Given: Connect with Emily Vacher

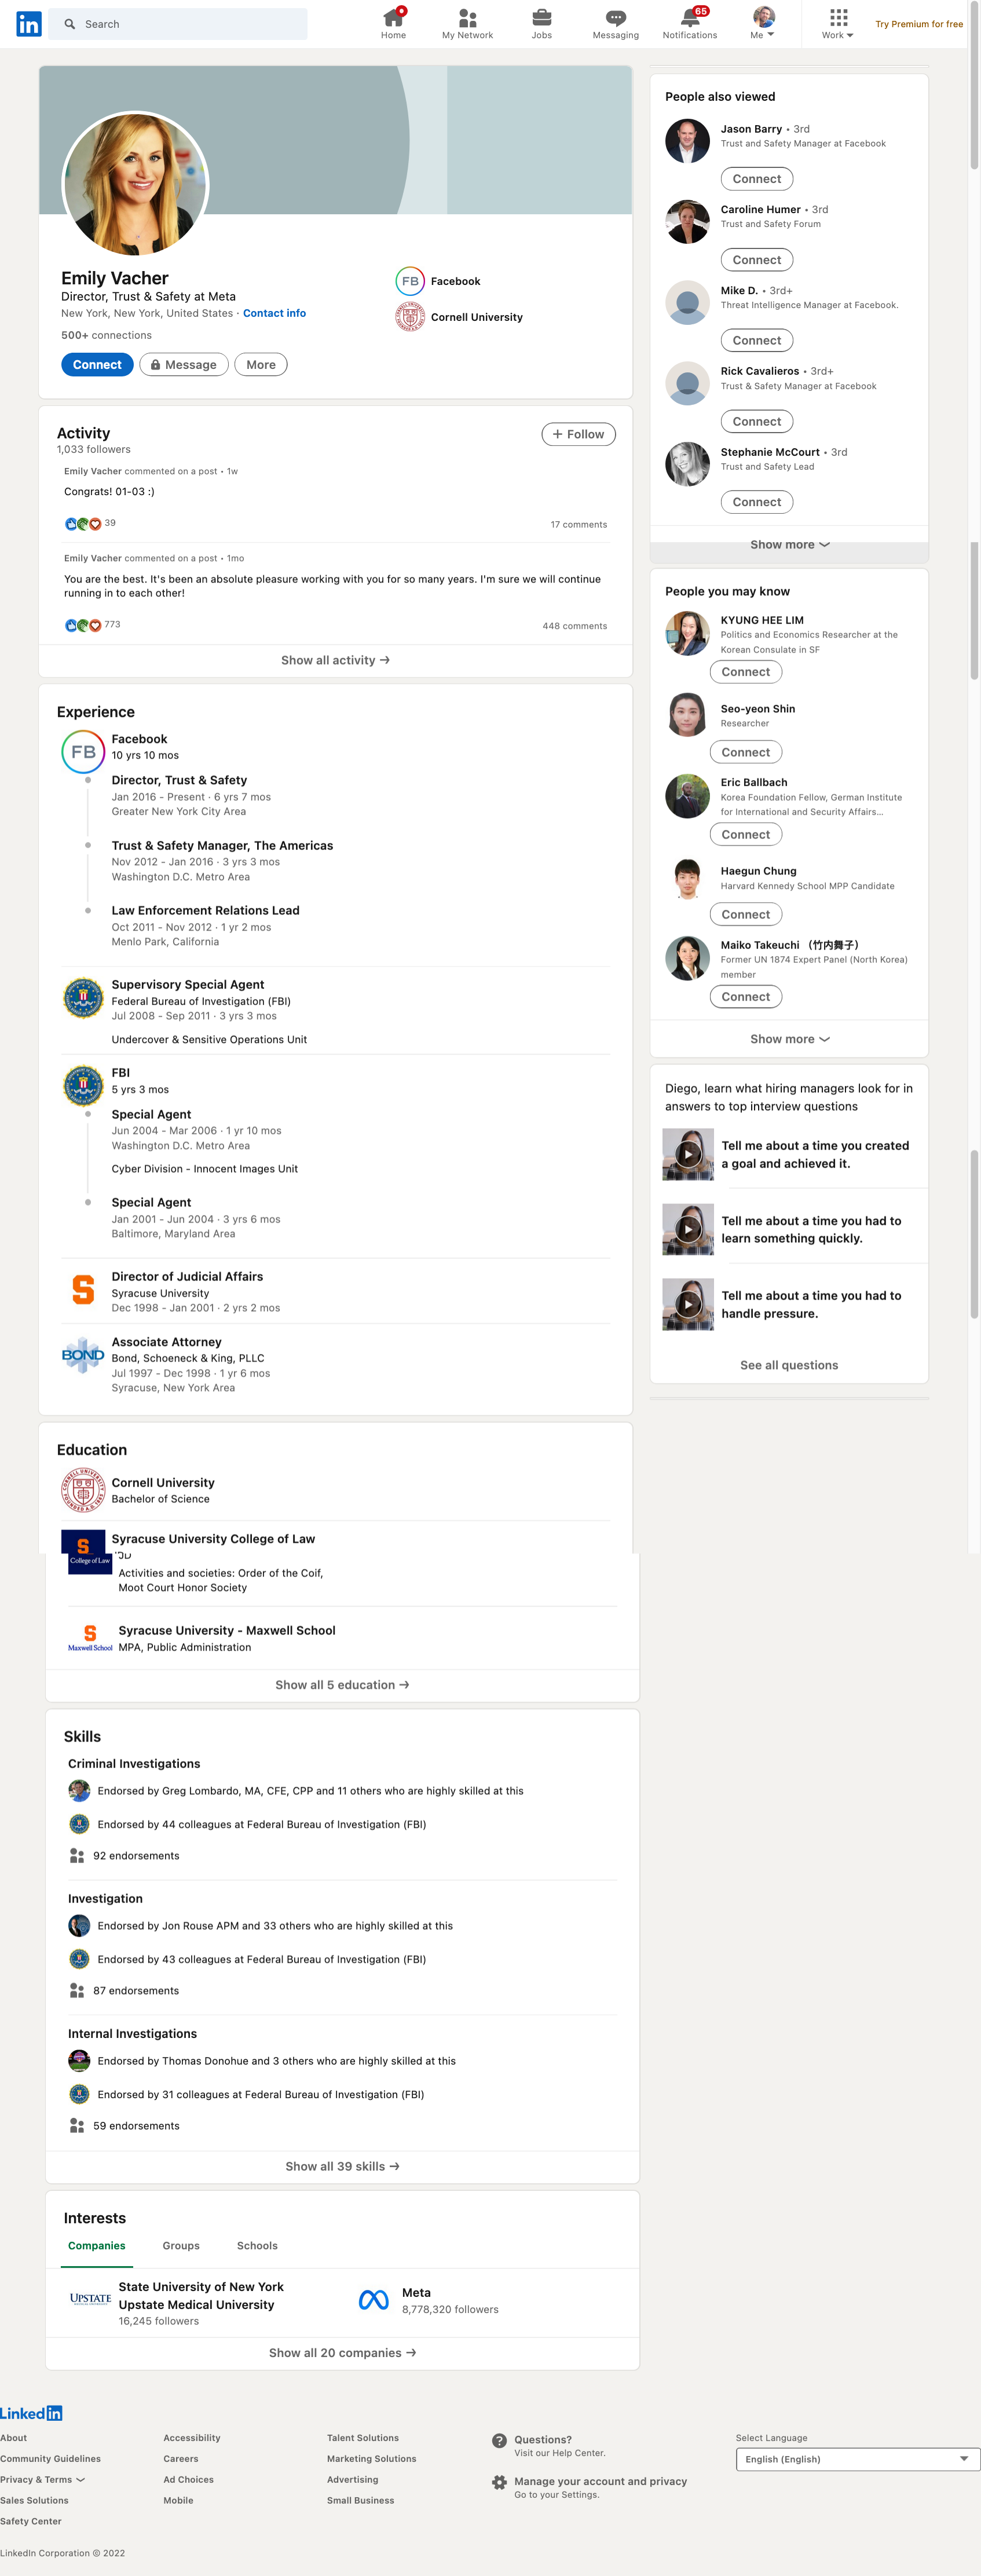Looking at the screenshot, I should coord(97,365).
